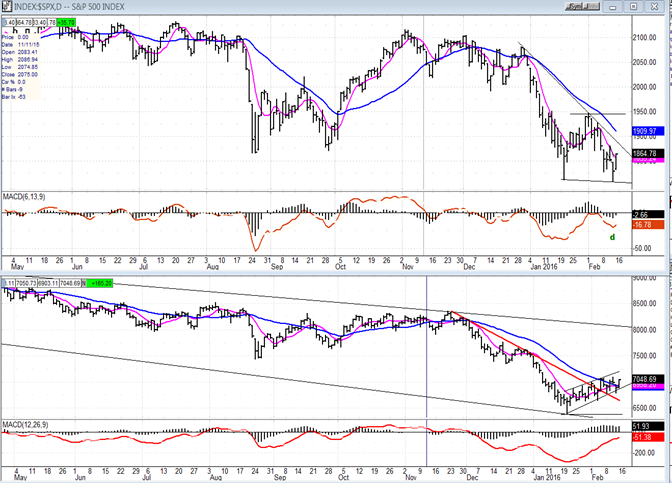
Task: Select the MACD(12,26,9) indicator label
Action: (25, 424)
